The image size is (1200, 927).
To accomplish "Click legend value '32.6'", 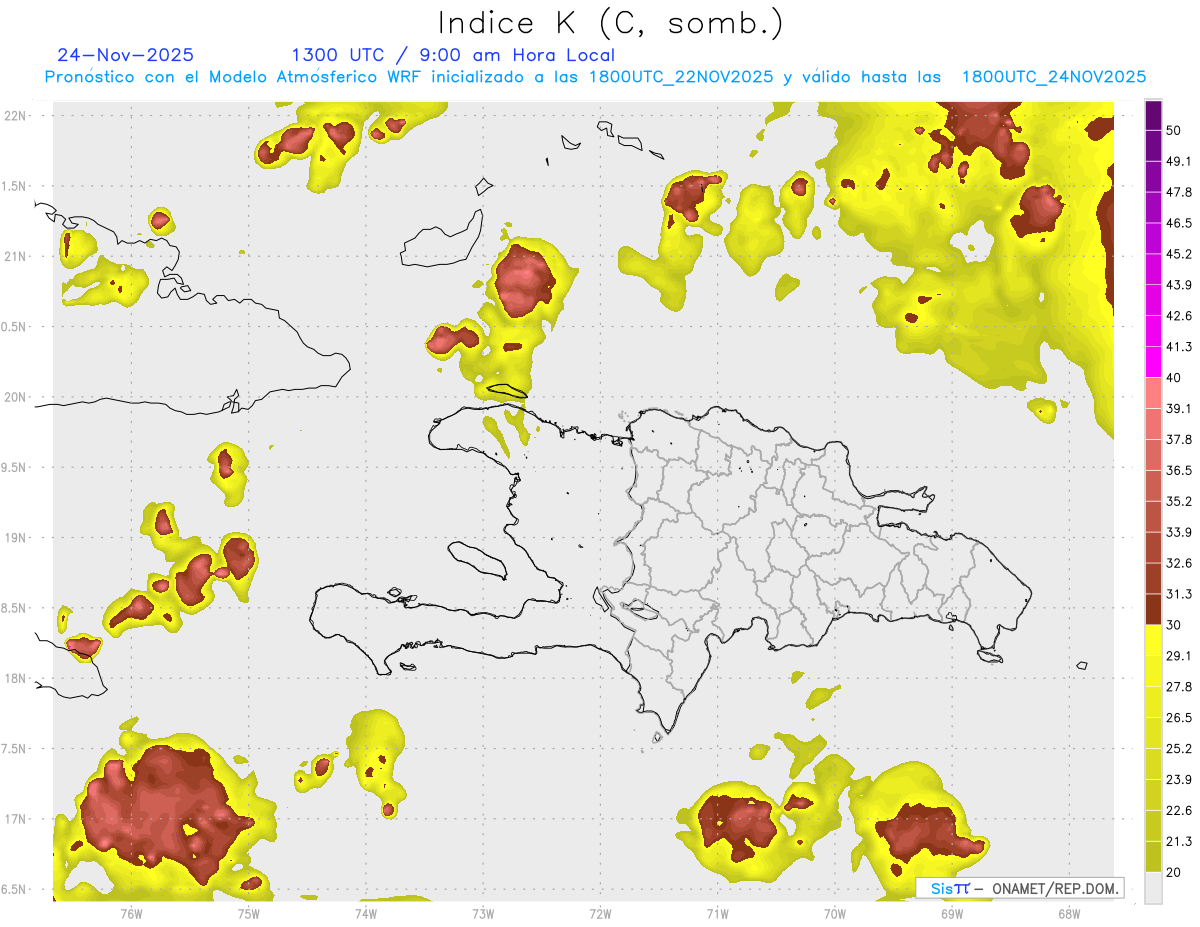I will [1179, 563].
